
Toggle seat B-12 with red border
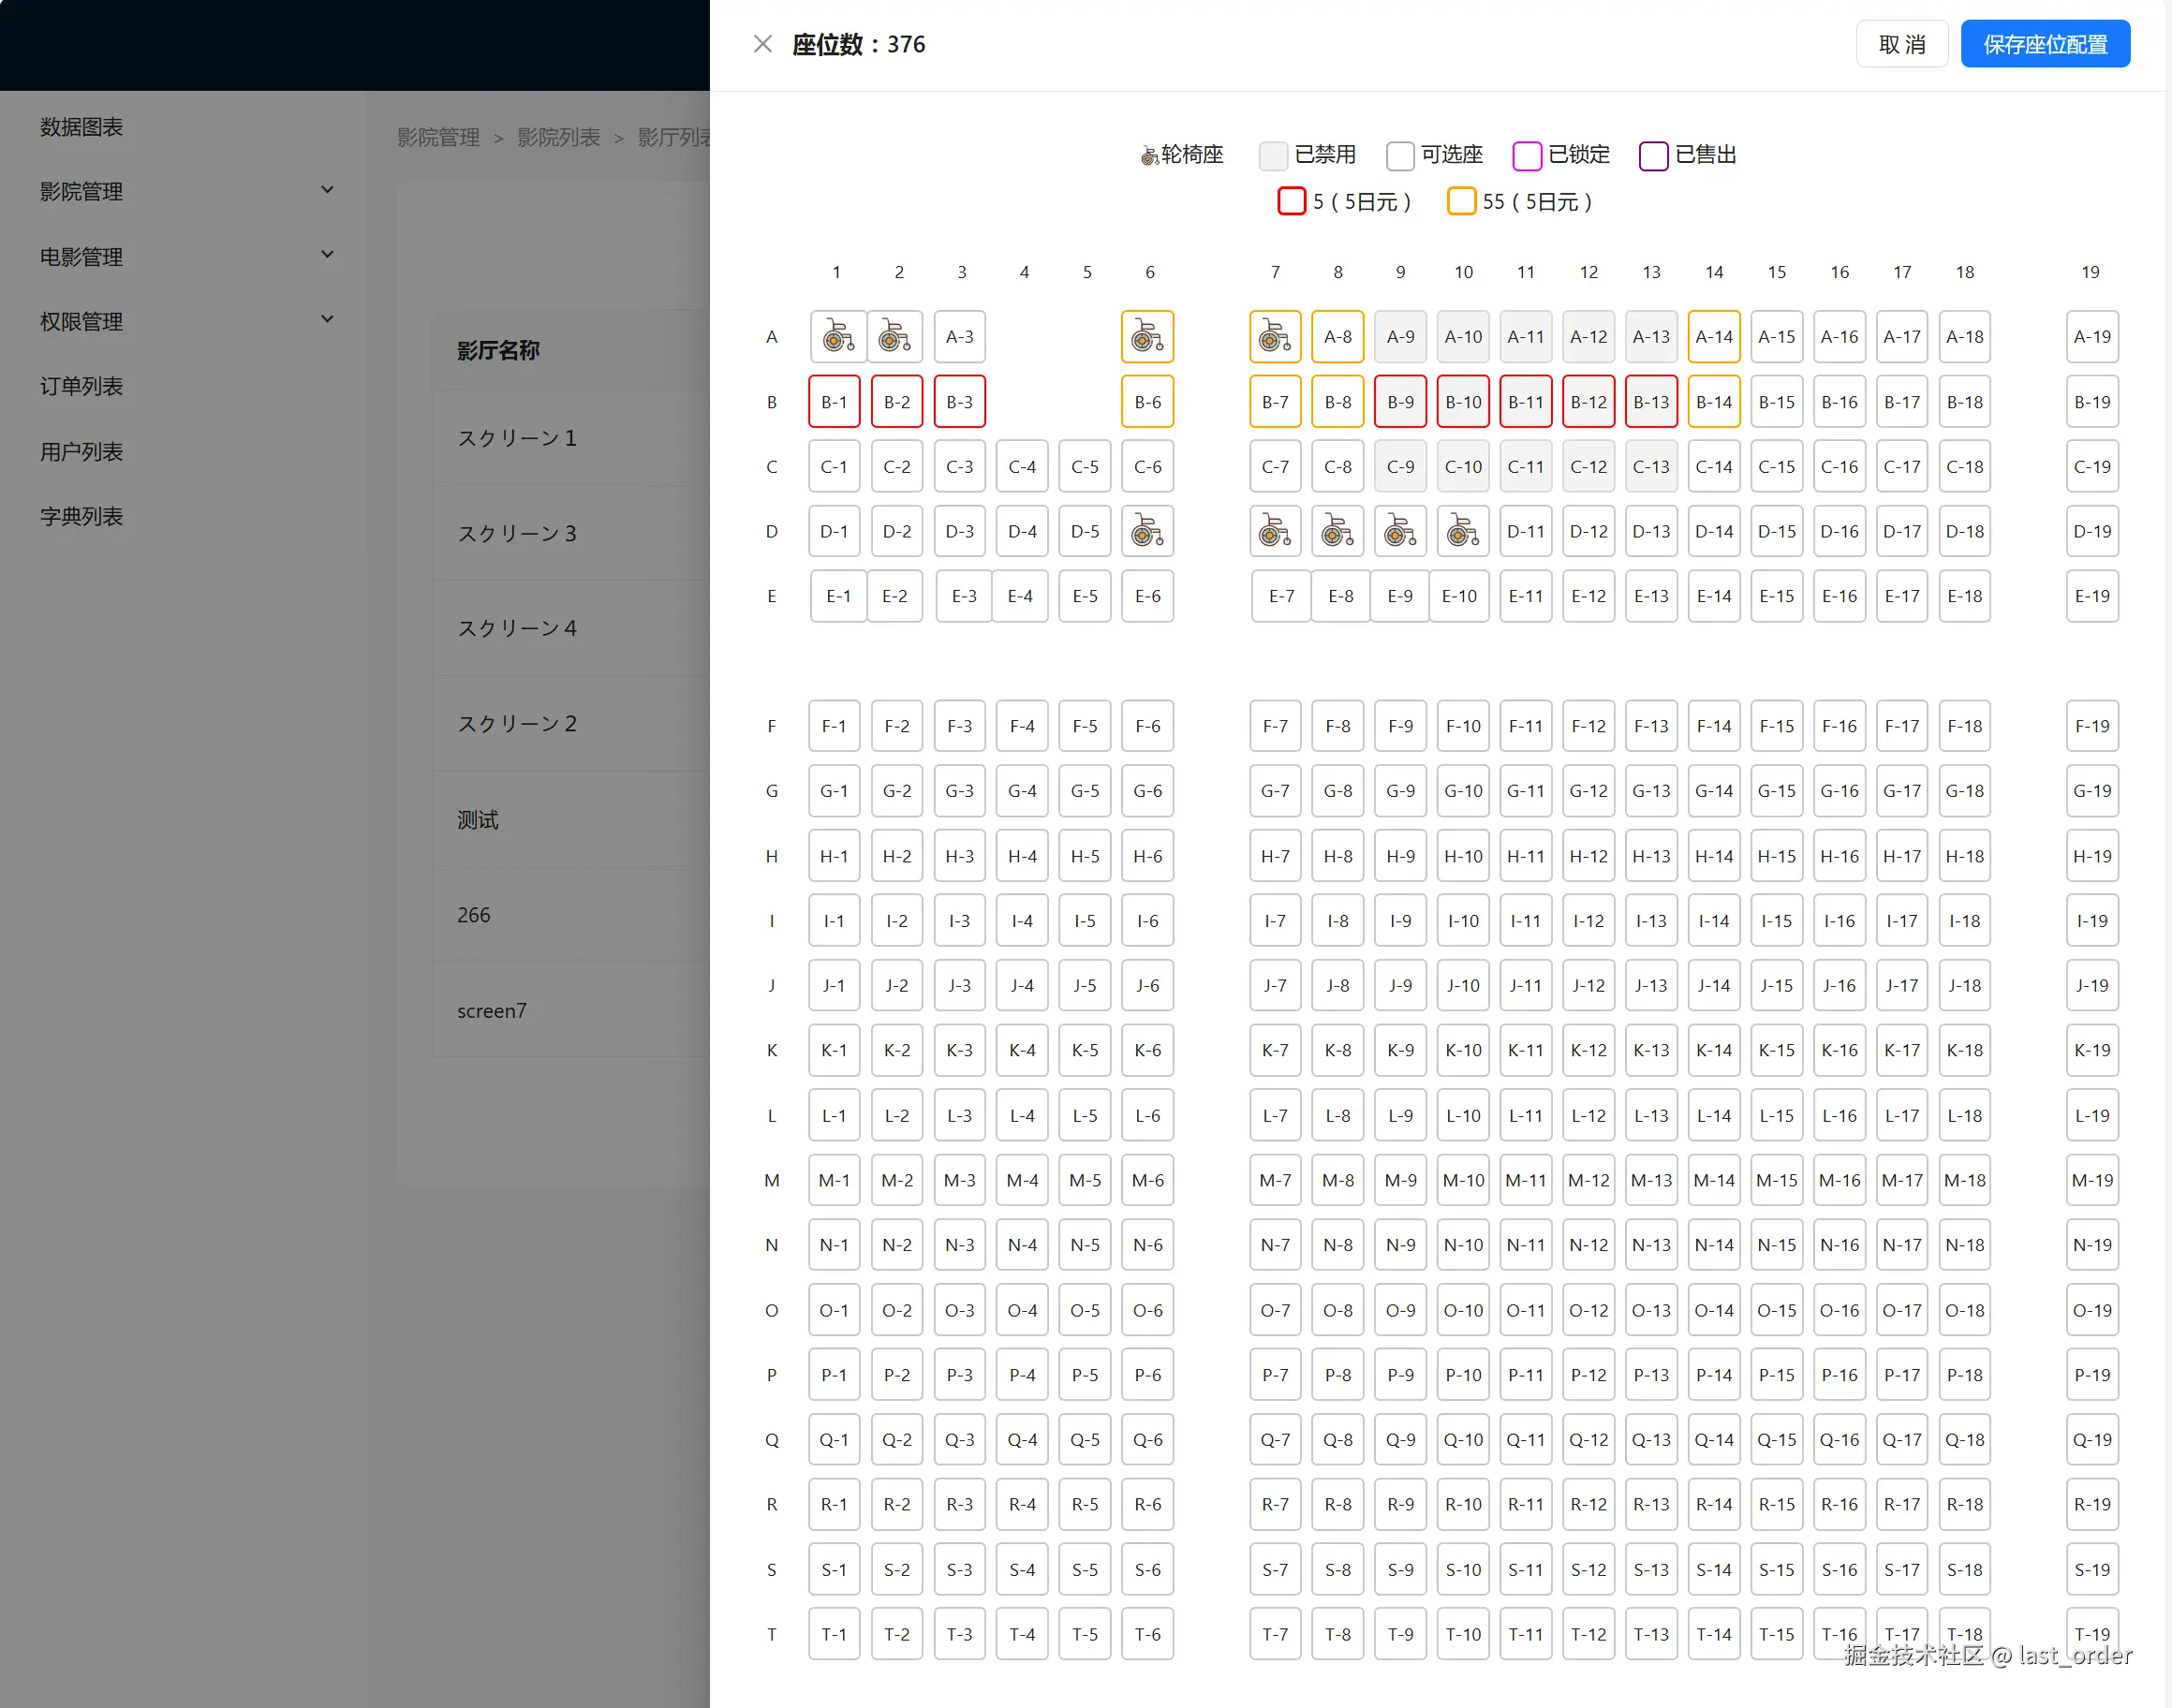click(x=1588, y=402)
